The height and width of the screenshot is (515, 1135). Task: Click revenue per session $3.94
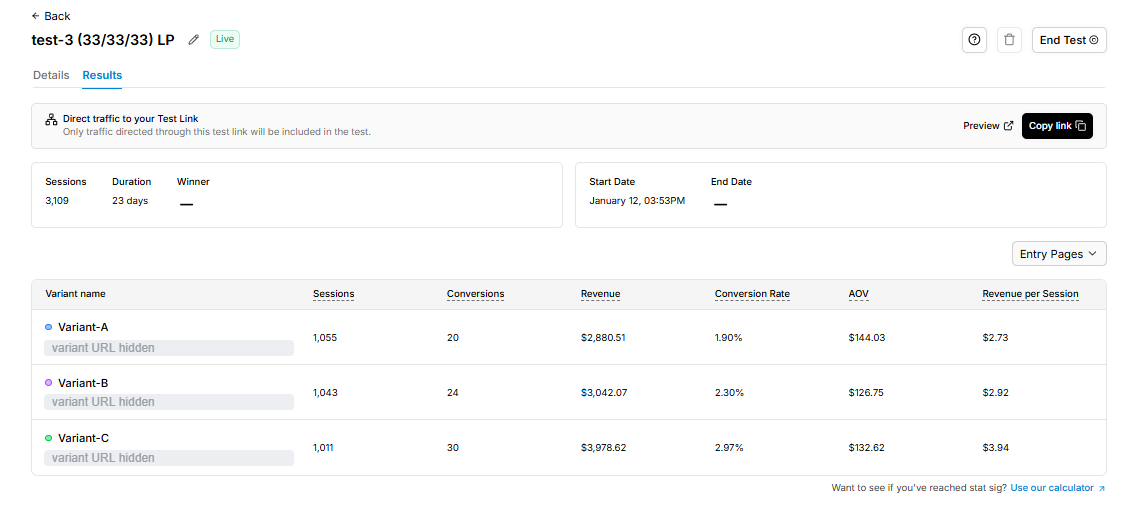pos(995,448)
